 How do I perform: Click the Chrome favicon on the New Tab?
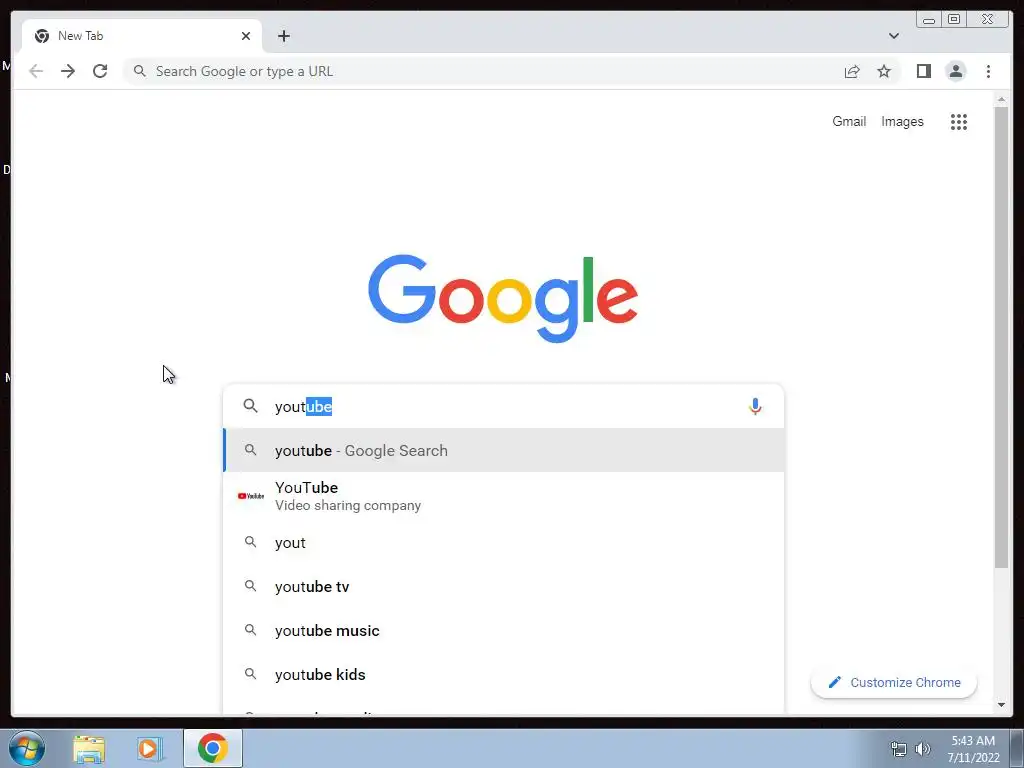coord(42,36)
